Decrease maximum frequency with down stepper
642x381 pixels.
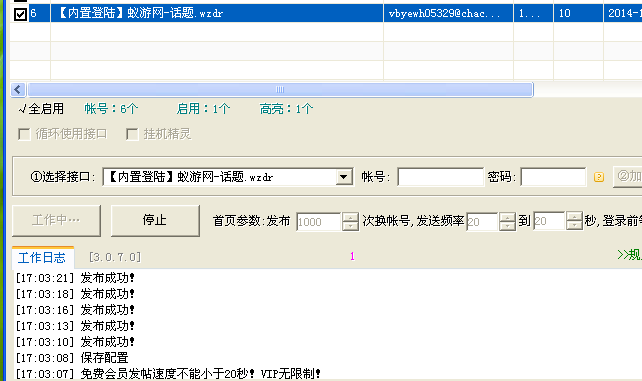[x=574, y=225]
